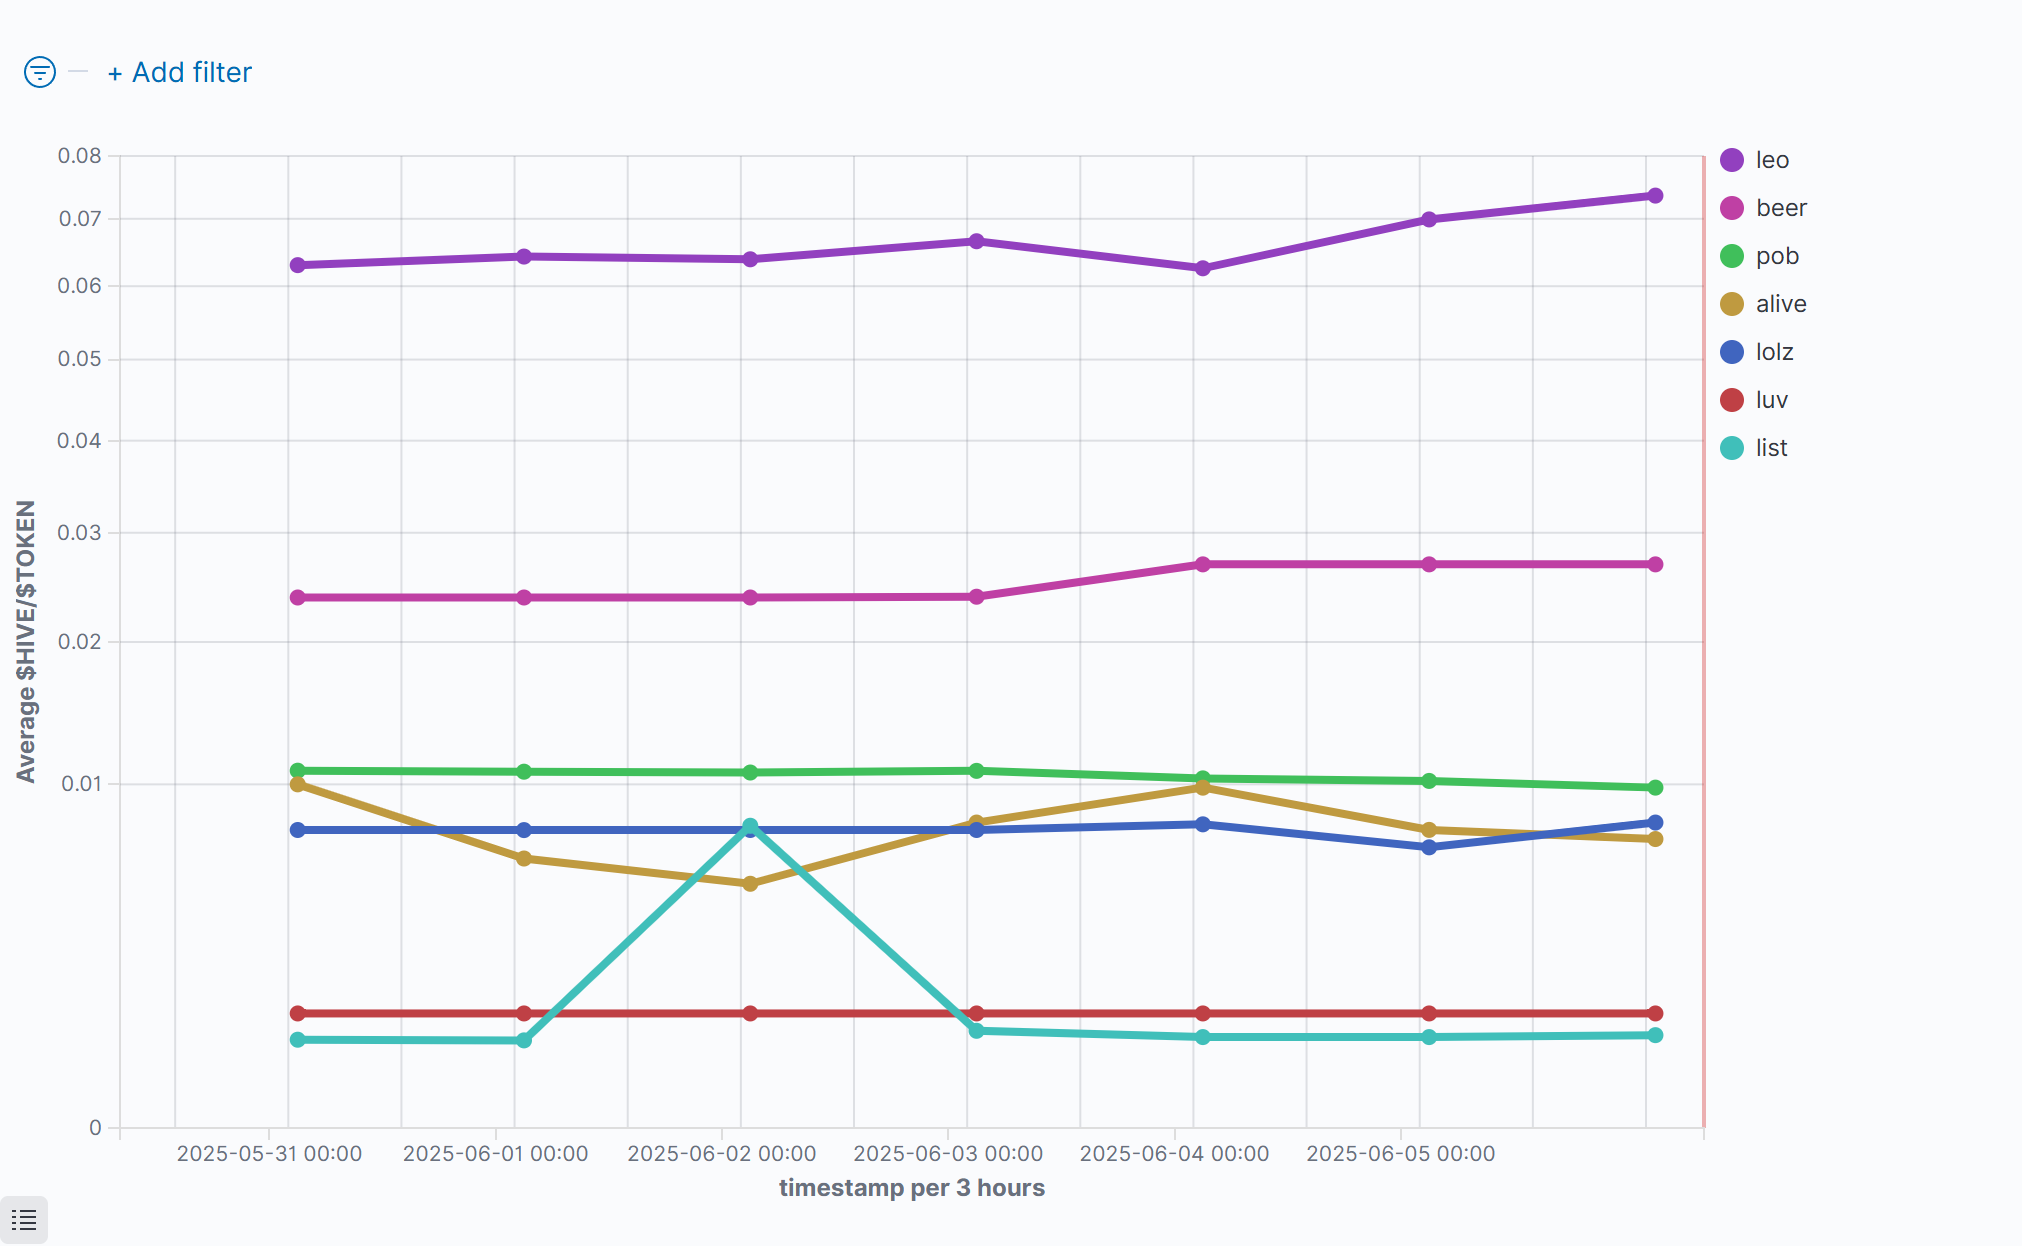Click the magenta beer legend color dot
This screenshot has height=1246, width=2022.
coord(1732,208)
